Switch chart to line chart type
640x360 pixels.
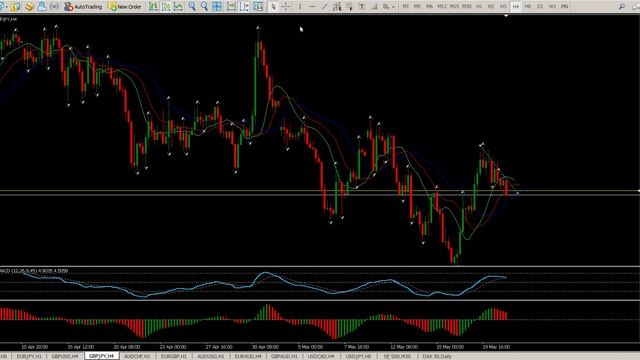(x=178, y=7)
